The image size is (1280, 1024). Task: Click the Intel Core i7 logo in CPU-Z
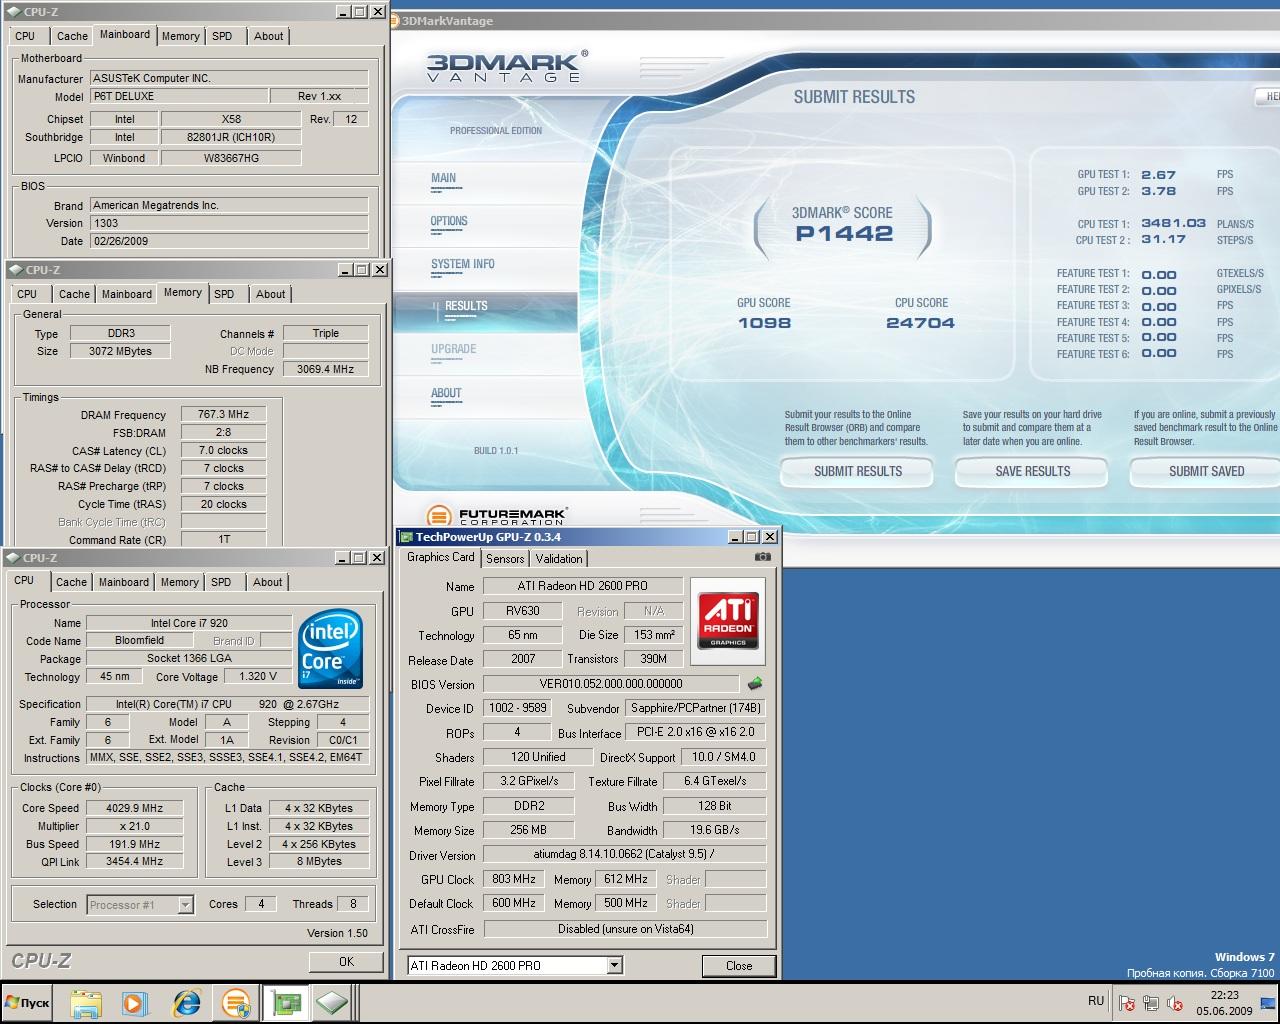coord(331,651)
